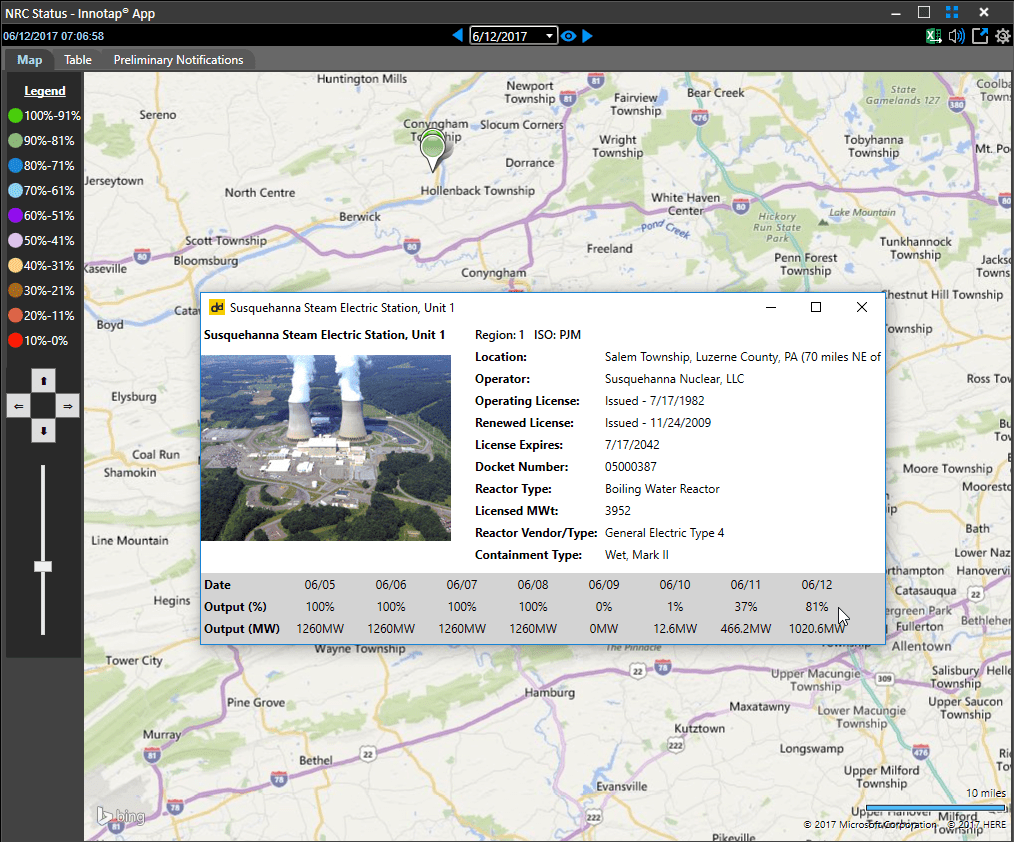Viewport: 1014px width, 842px height.
Task: Click the Wet, Mark II containment value
Action: point(637,555)
